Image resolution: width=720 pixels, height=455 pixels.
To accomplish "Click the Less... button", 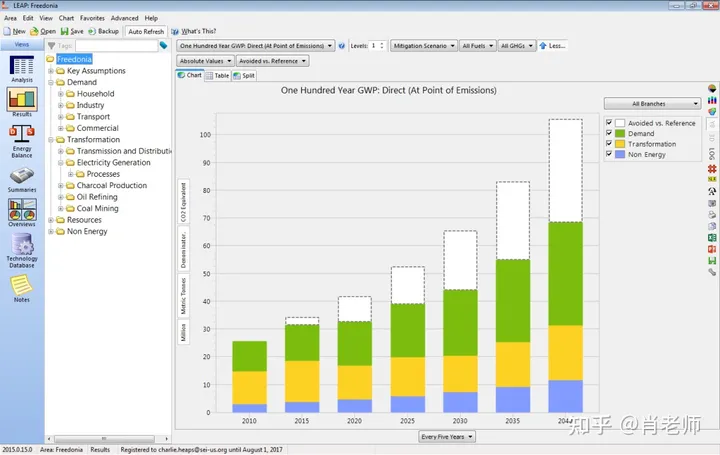I will click(x=552, y=46).
